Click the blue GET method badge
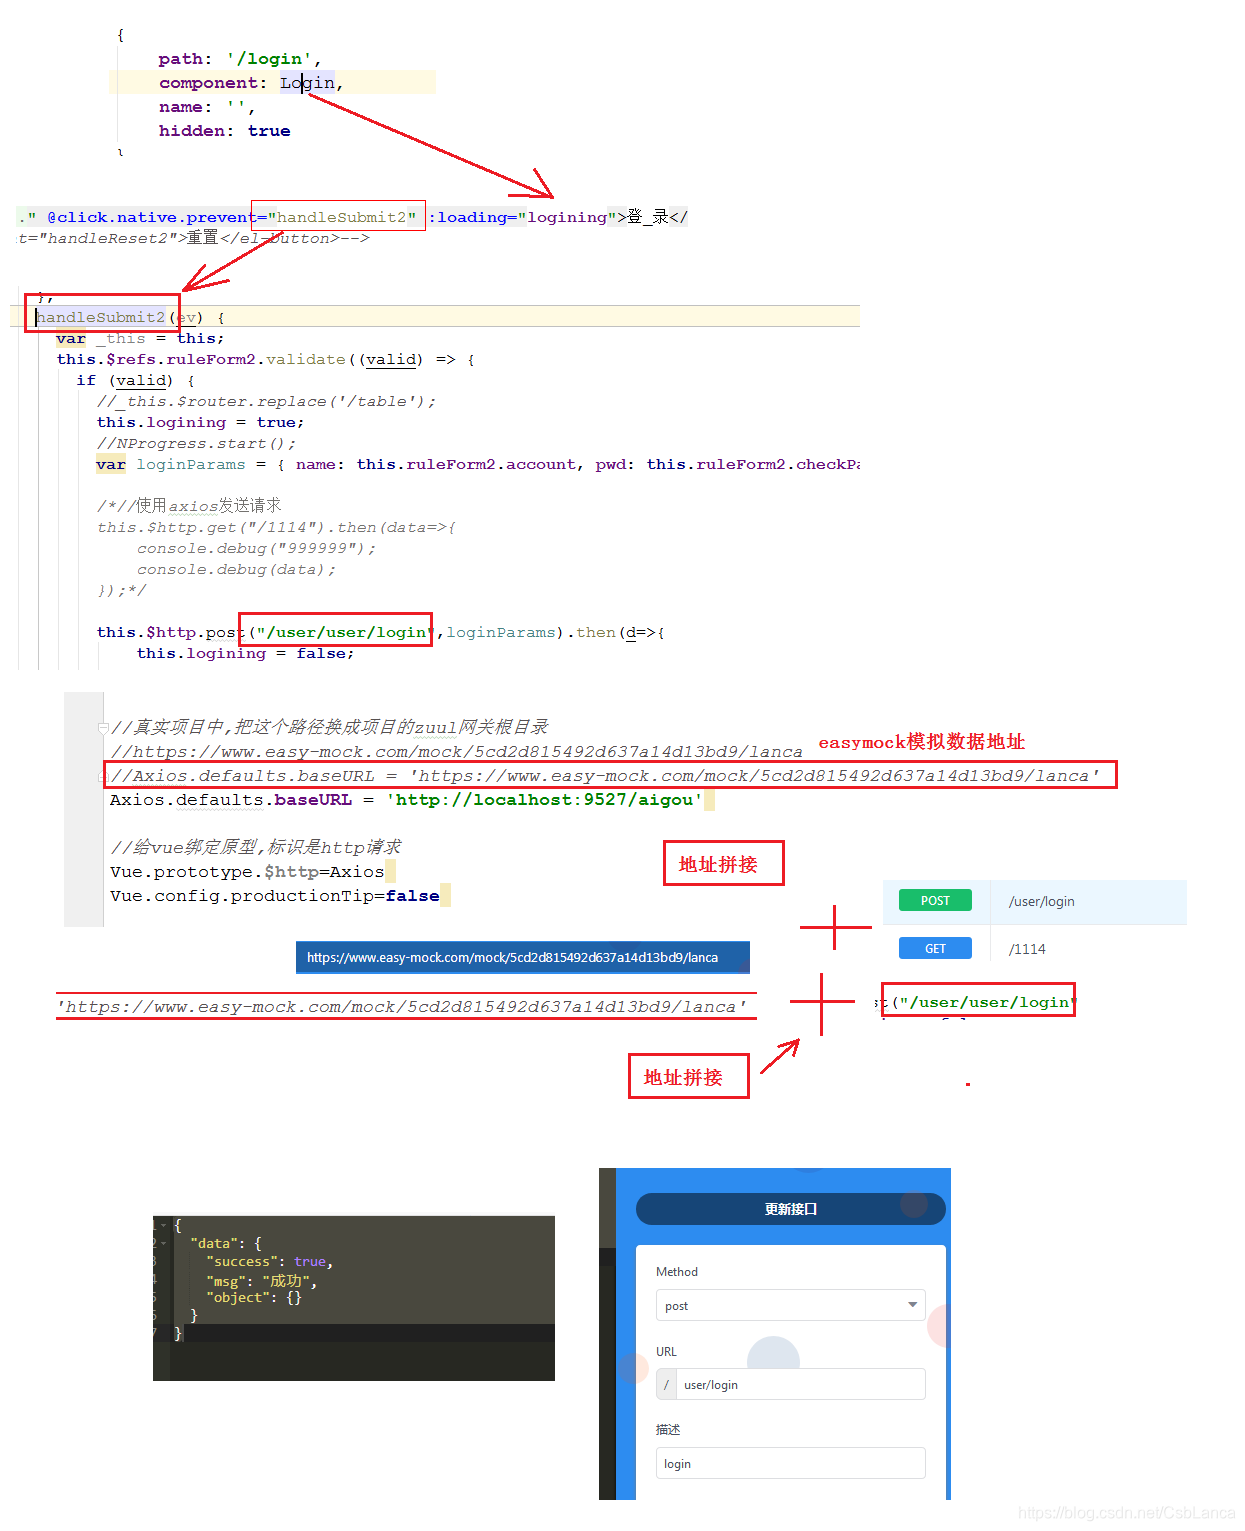The image size is (1245, 1531). [x=935, y=948]
